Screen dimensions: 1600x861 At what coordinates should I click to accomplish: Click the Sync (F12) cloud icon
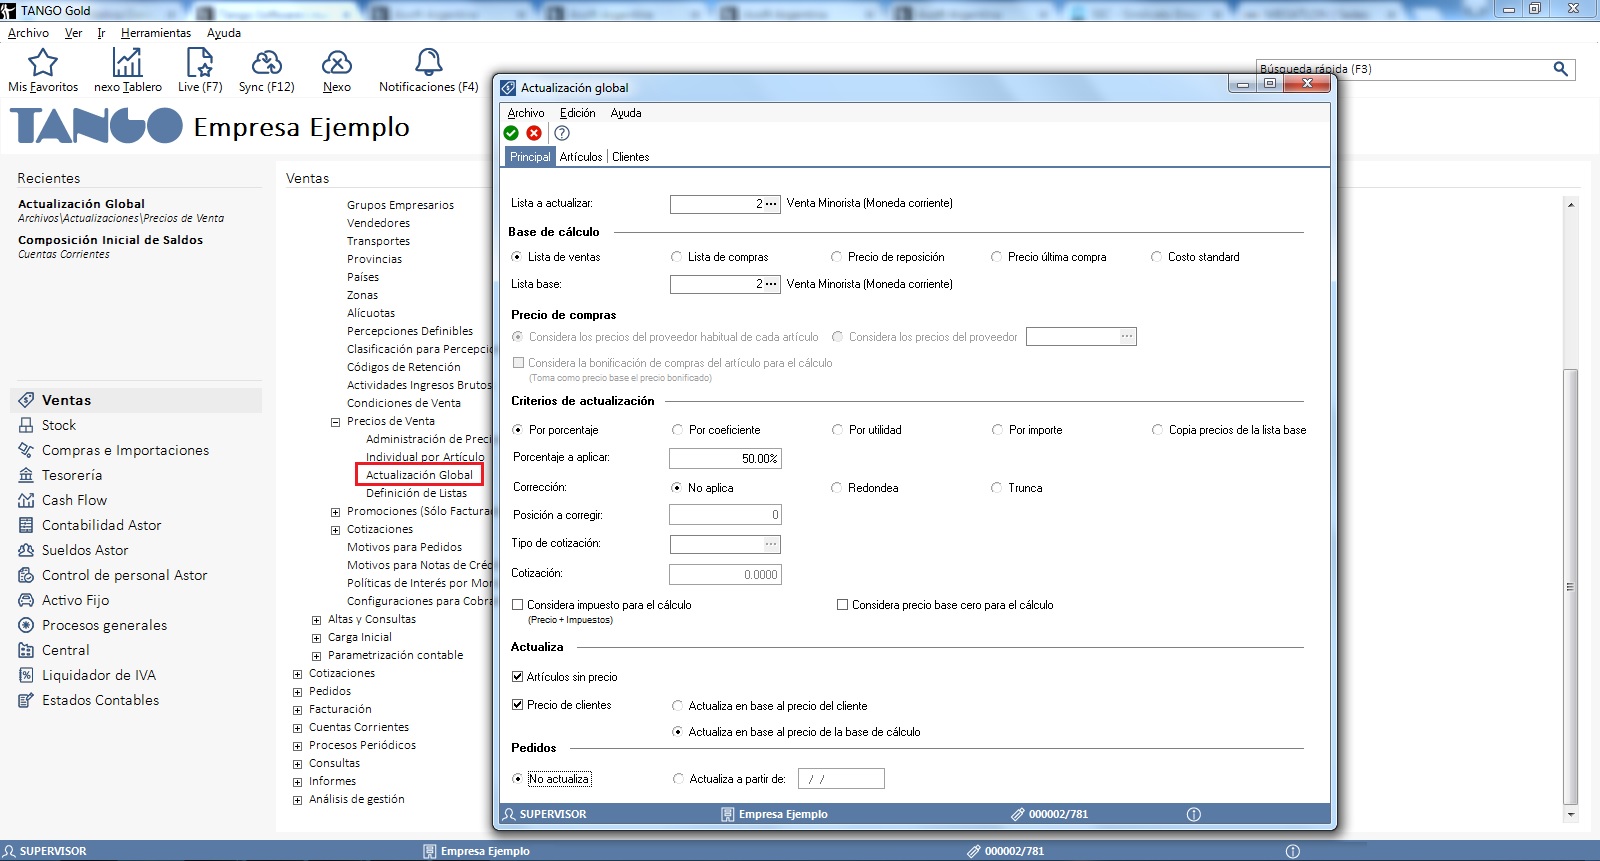[x=266, y=64]
